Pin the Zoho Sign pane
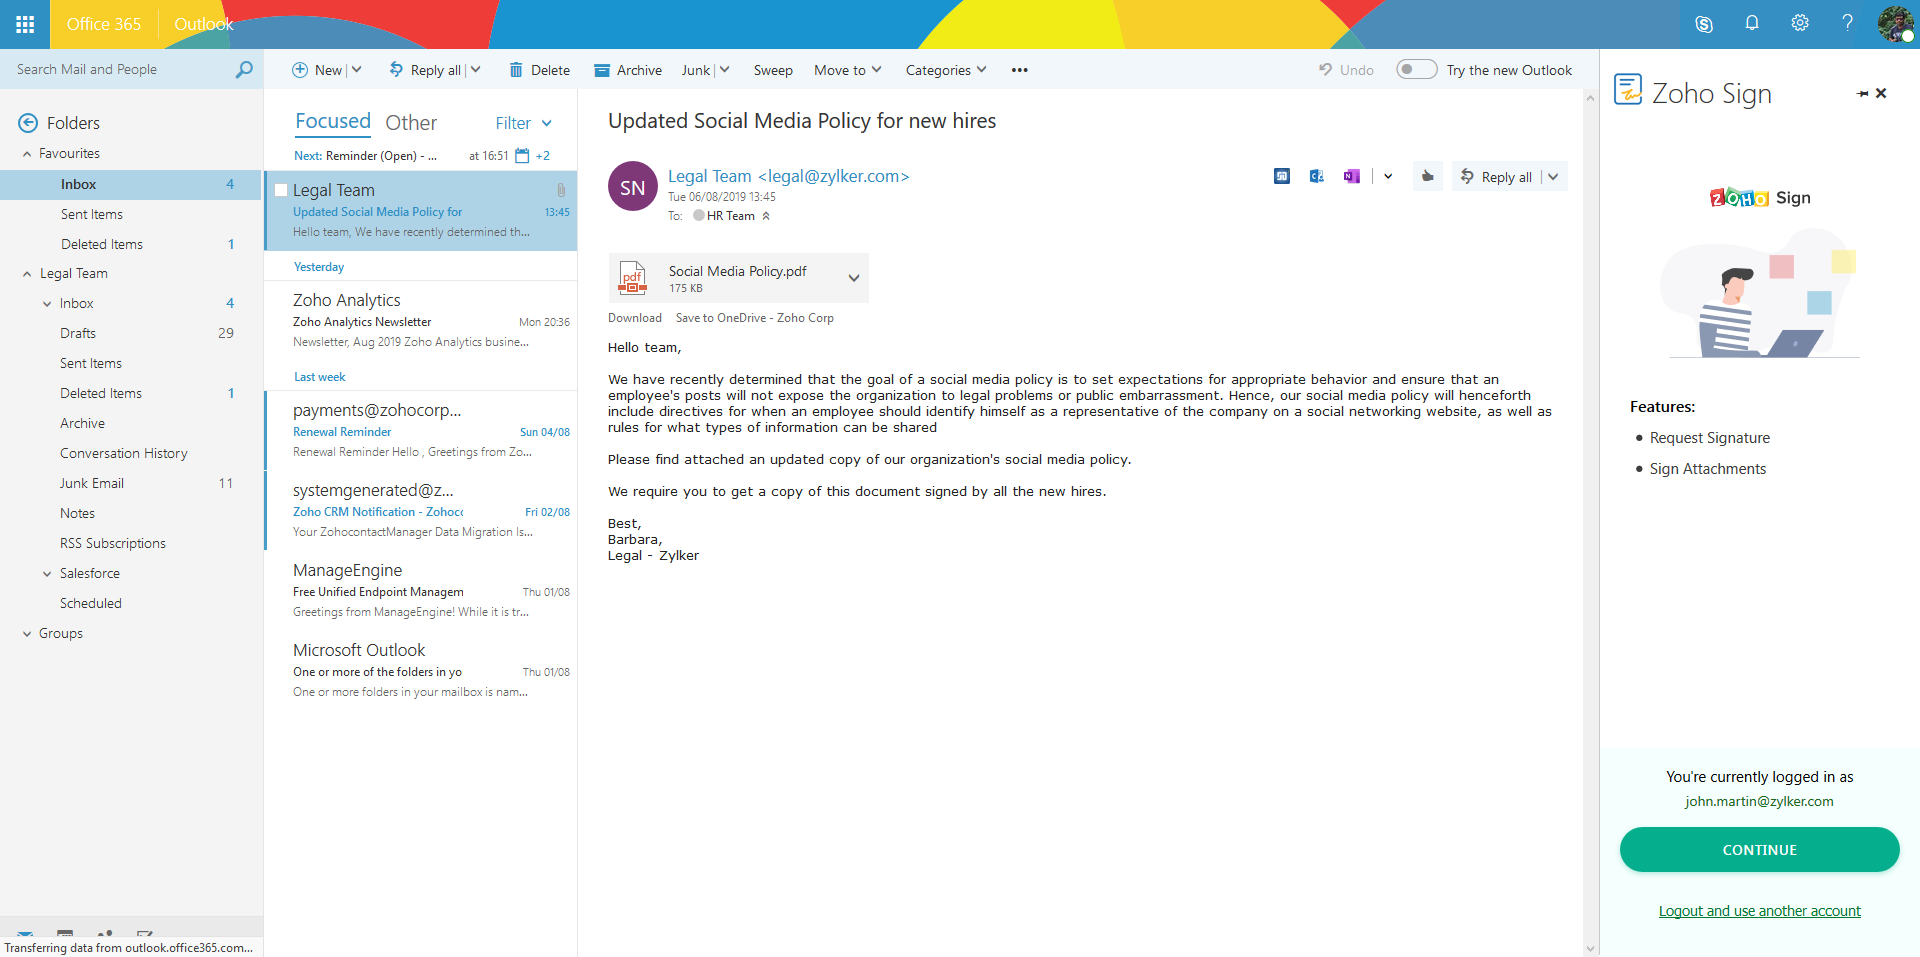The height and width of the screenshot is (957, 1920). coord(1862,93)
